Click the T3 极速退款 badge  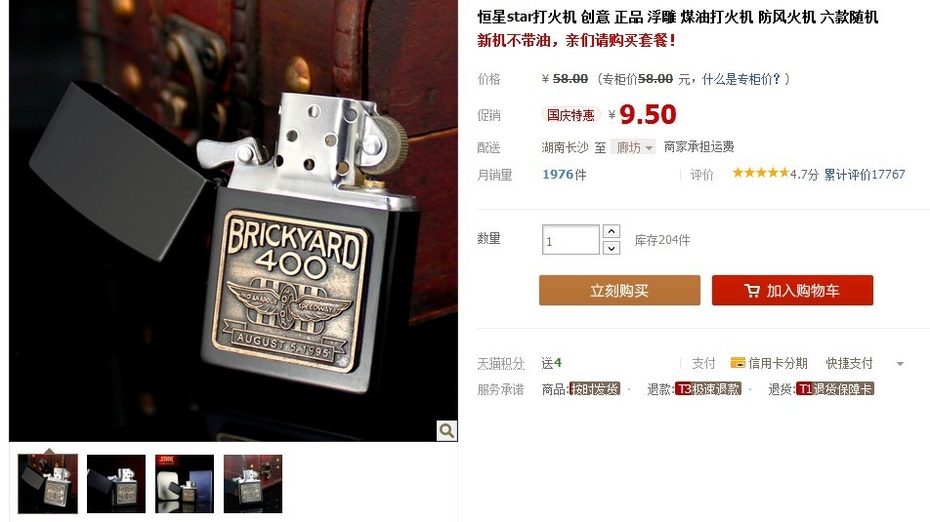[x=708, y=389]
